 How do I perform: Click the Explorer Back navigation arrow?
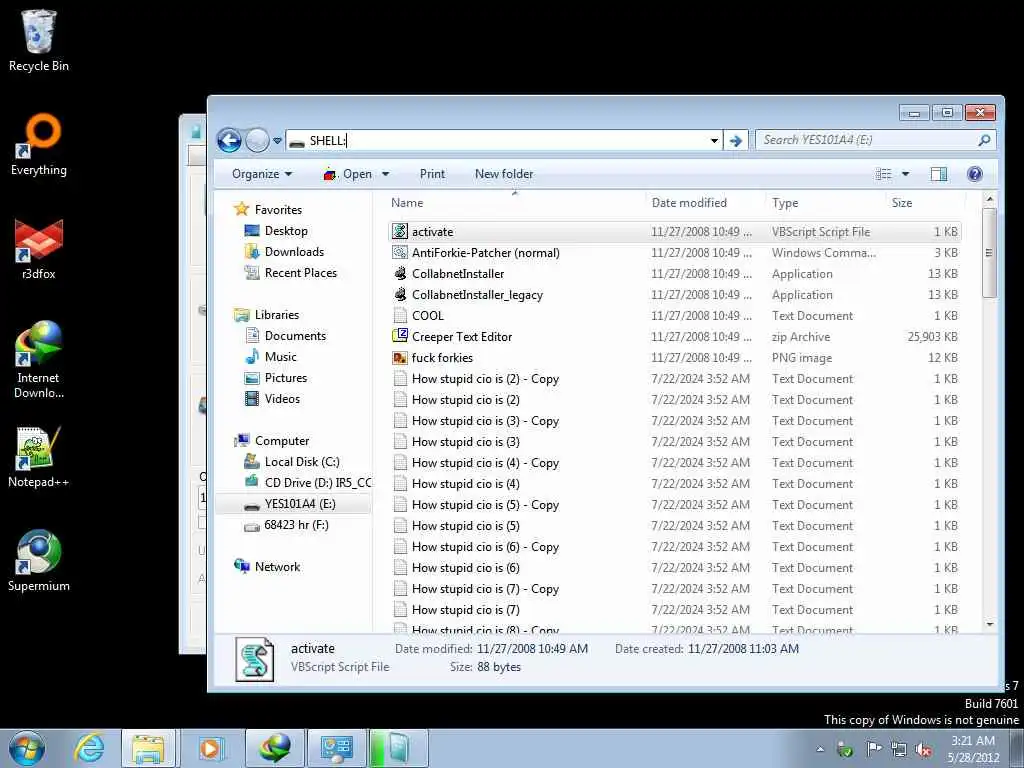(229, 140)
